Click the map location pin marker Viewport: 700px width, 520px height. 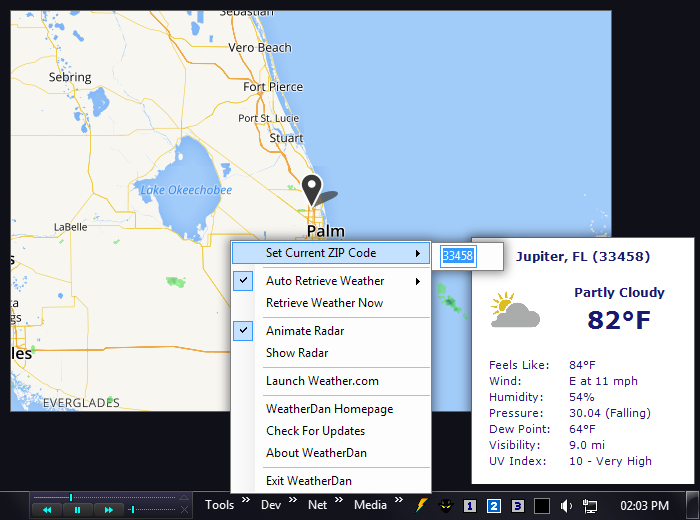click(312, 190)
